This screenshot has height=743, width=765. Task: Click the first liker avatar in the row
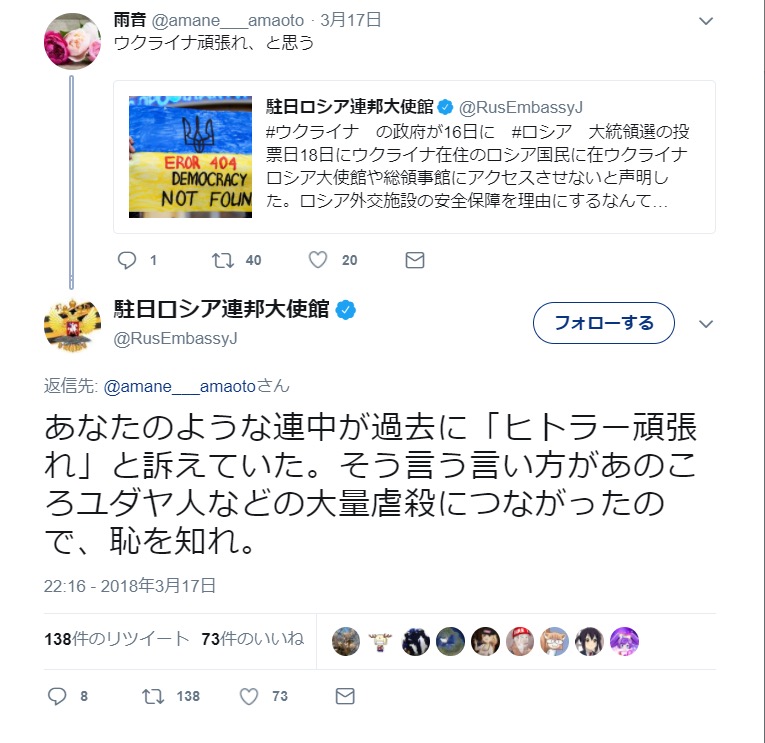[346, 641]
